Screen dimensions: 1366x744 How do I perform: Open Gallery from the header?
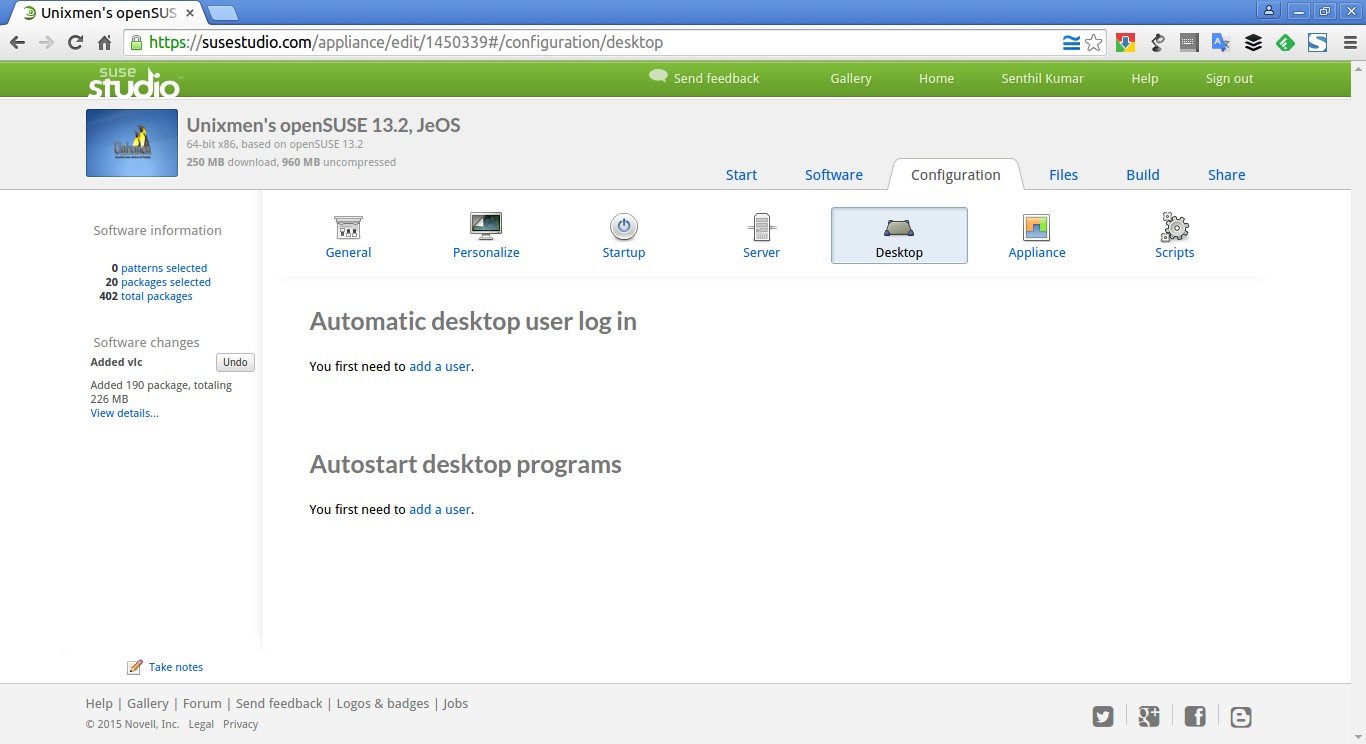[x=851, y=78]
